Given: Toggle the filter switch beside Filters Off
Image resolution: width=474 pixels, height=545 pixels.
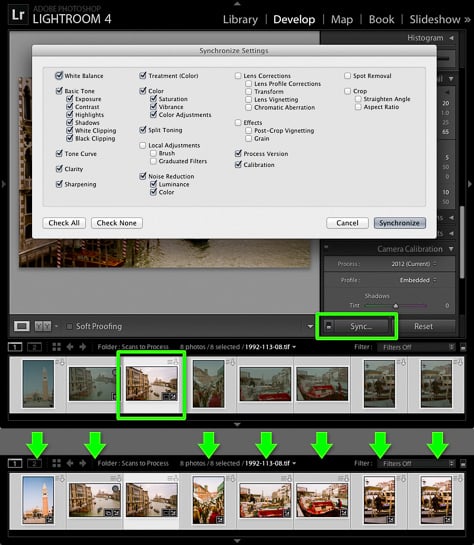Looking at the screenshot, I should pyautogui.click(x=463, y=347).
